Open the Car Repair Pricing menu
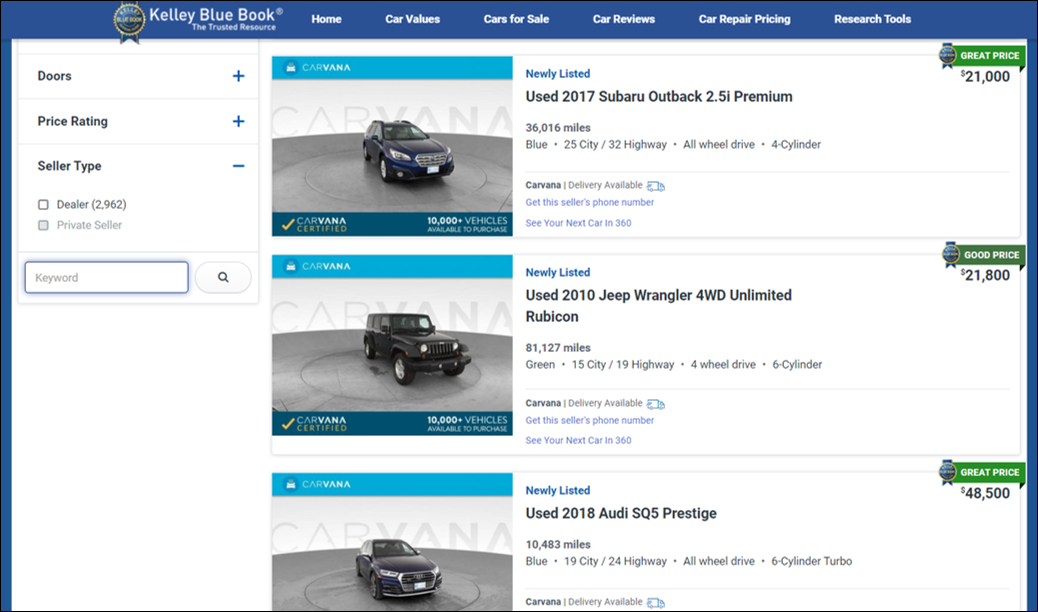This screenshot has width=1038, height=612. 744,19
